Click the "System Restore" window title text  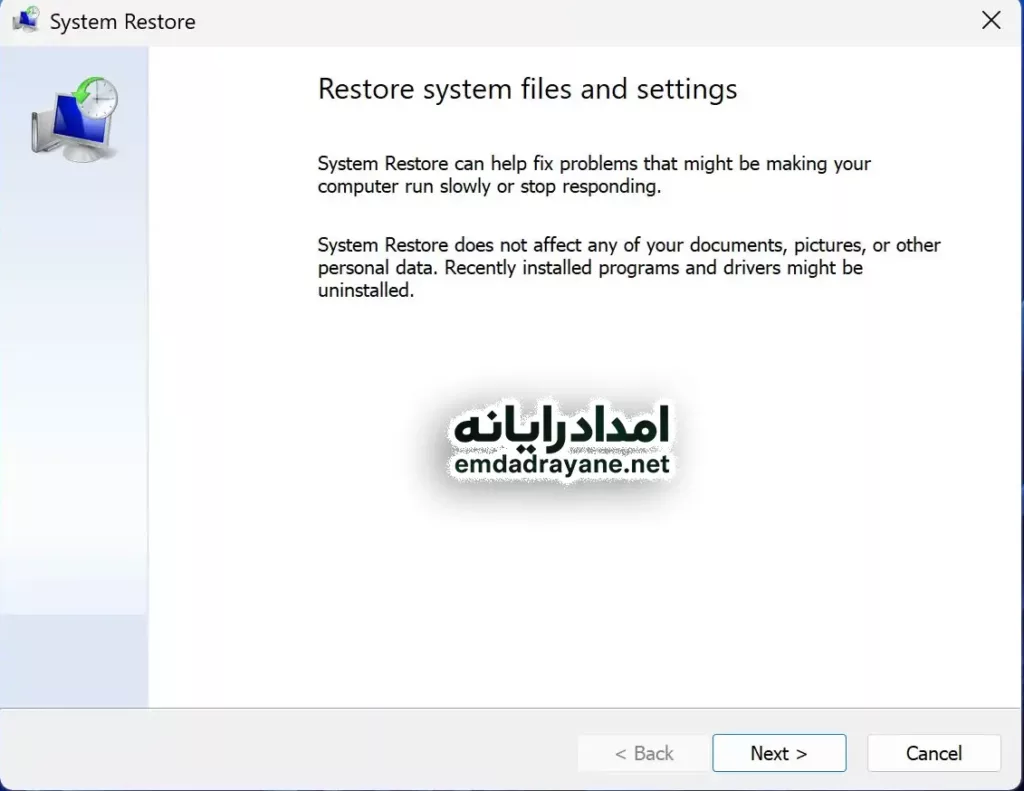pos(122,22)
